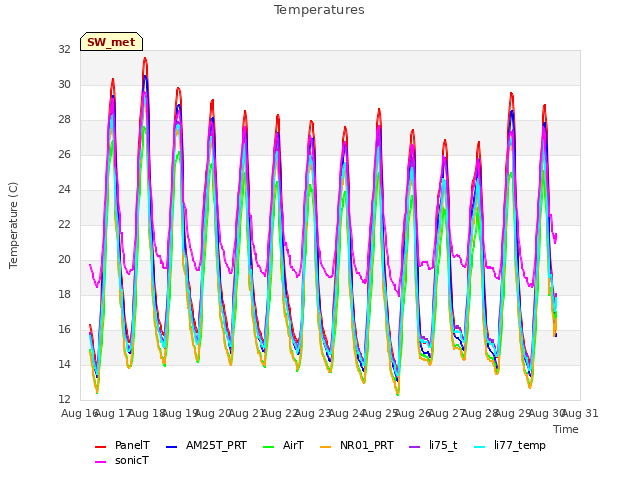Image resolution: width=640 pixels, height=480 pixels.
Task: Click the Aug 31 x-axis date label
Action: click(x=580, y=413)
